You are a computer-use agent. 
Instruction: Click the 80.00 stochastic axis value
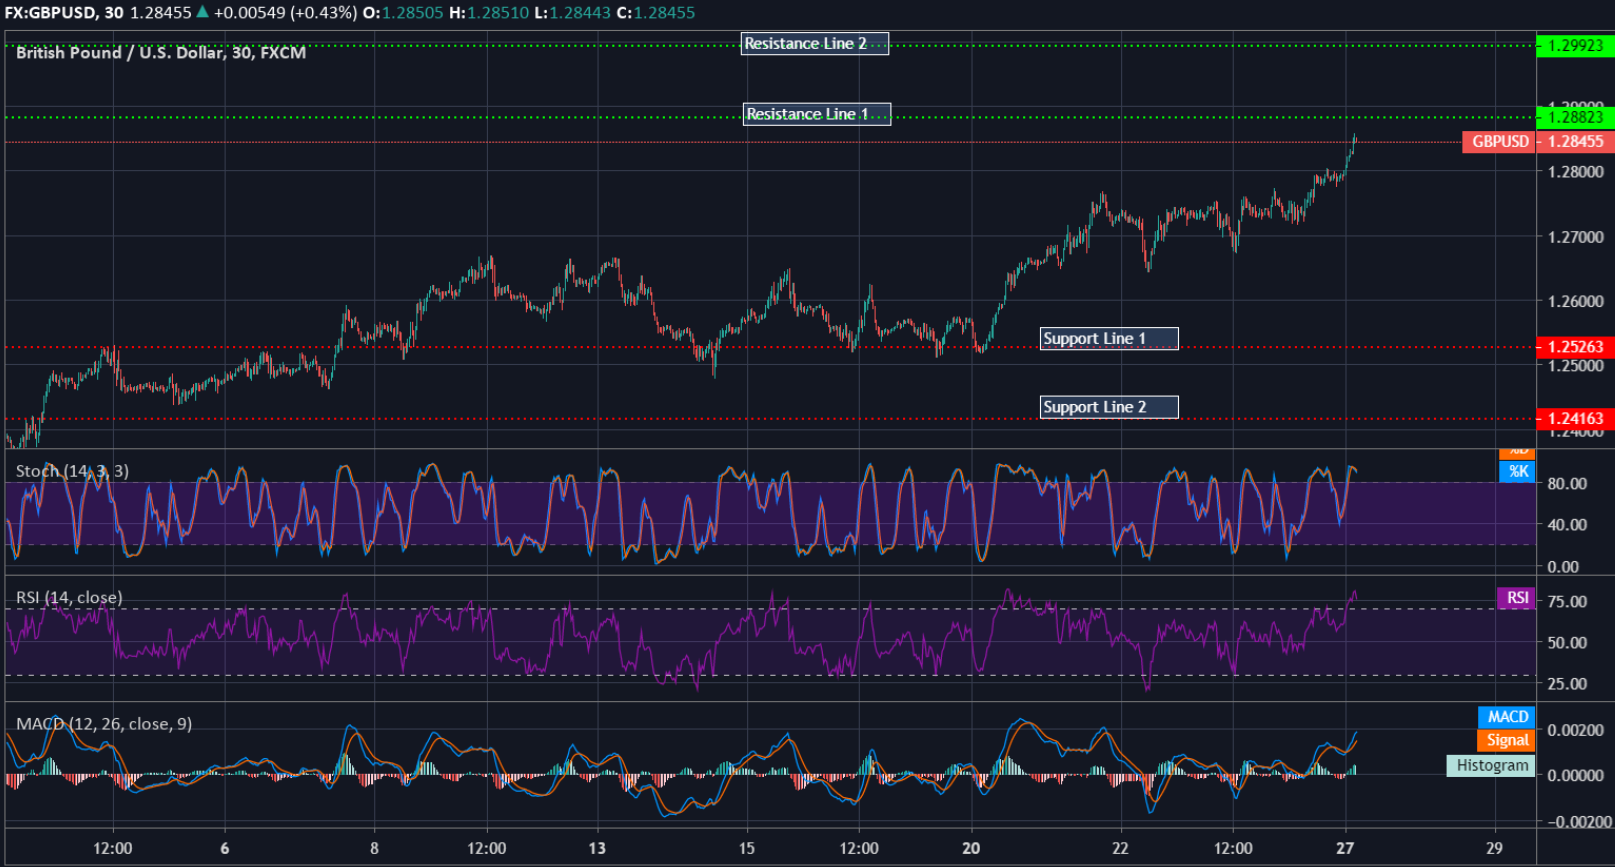(1567, 484)
